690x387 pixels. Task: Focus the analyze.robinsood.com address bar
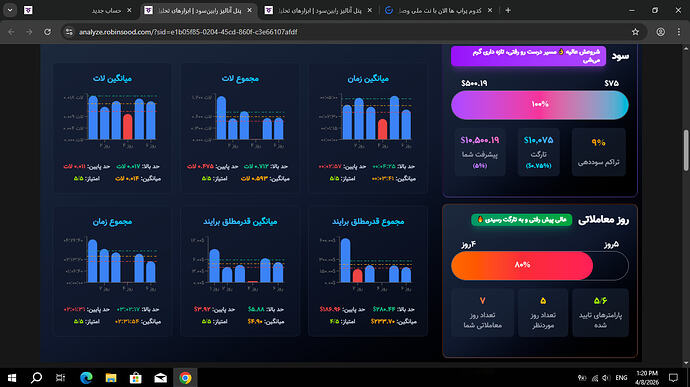click(352, 32)
